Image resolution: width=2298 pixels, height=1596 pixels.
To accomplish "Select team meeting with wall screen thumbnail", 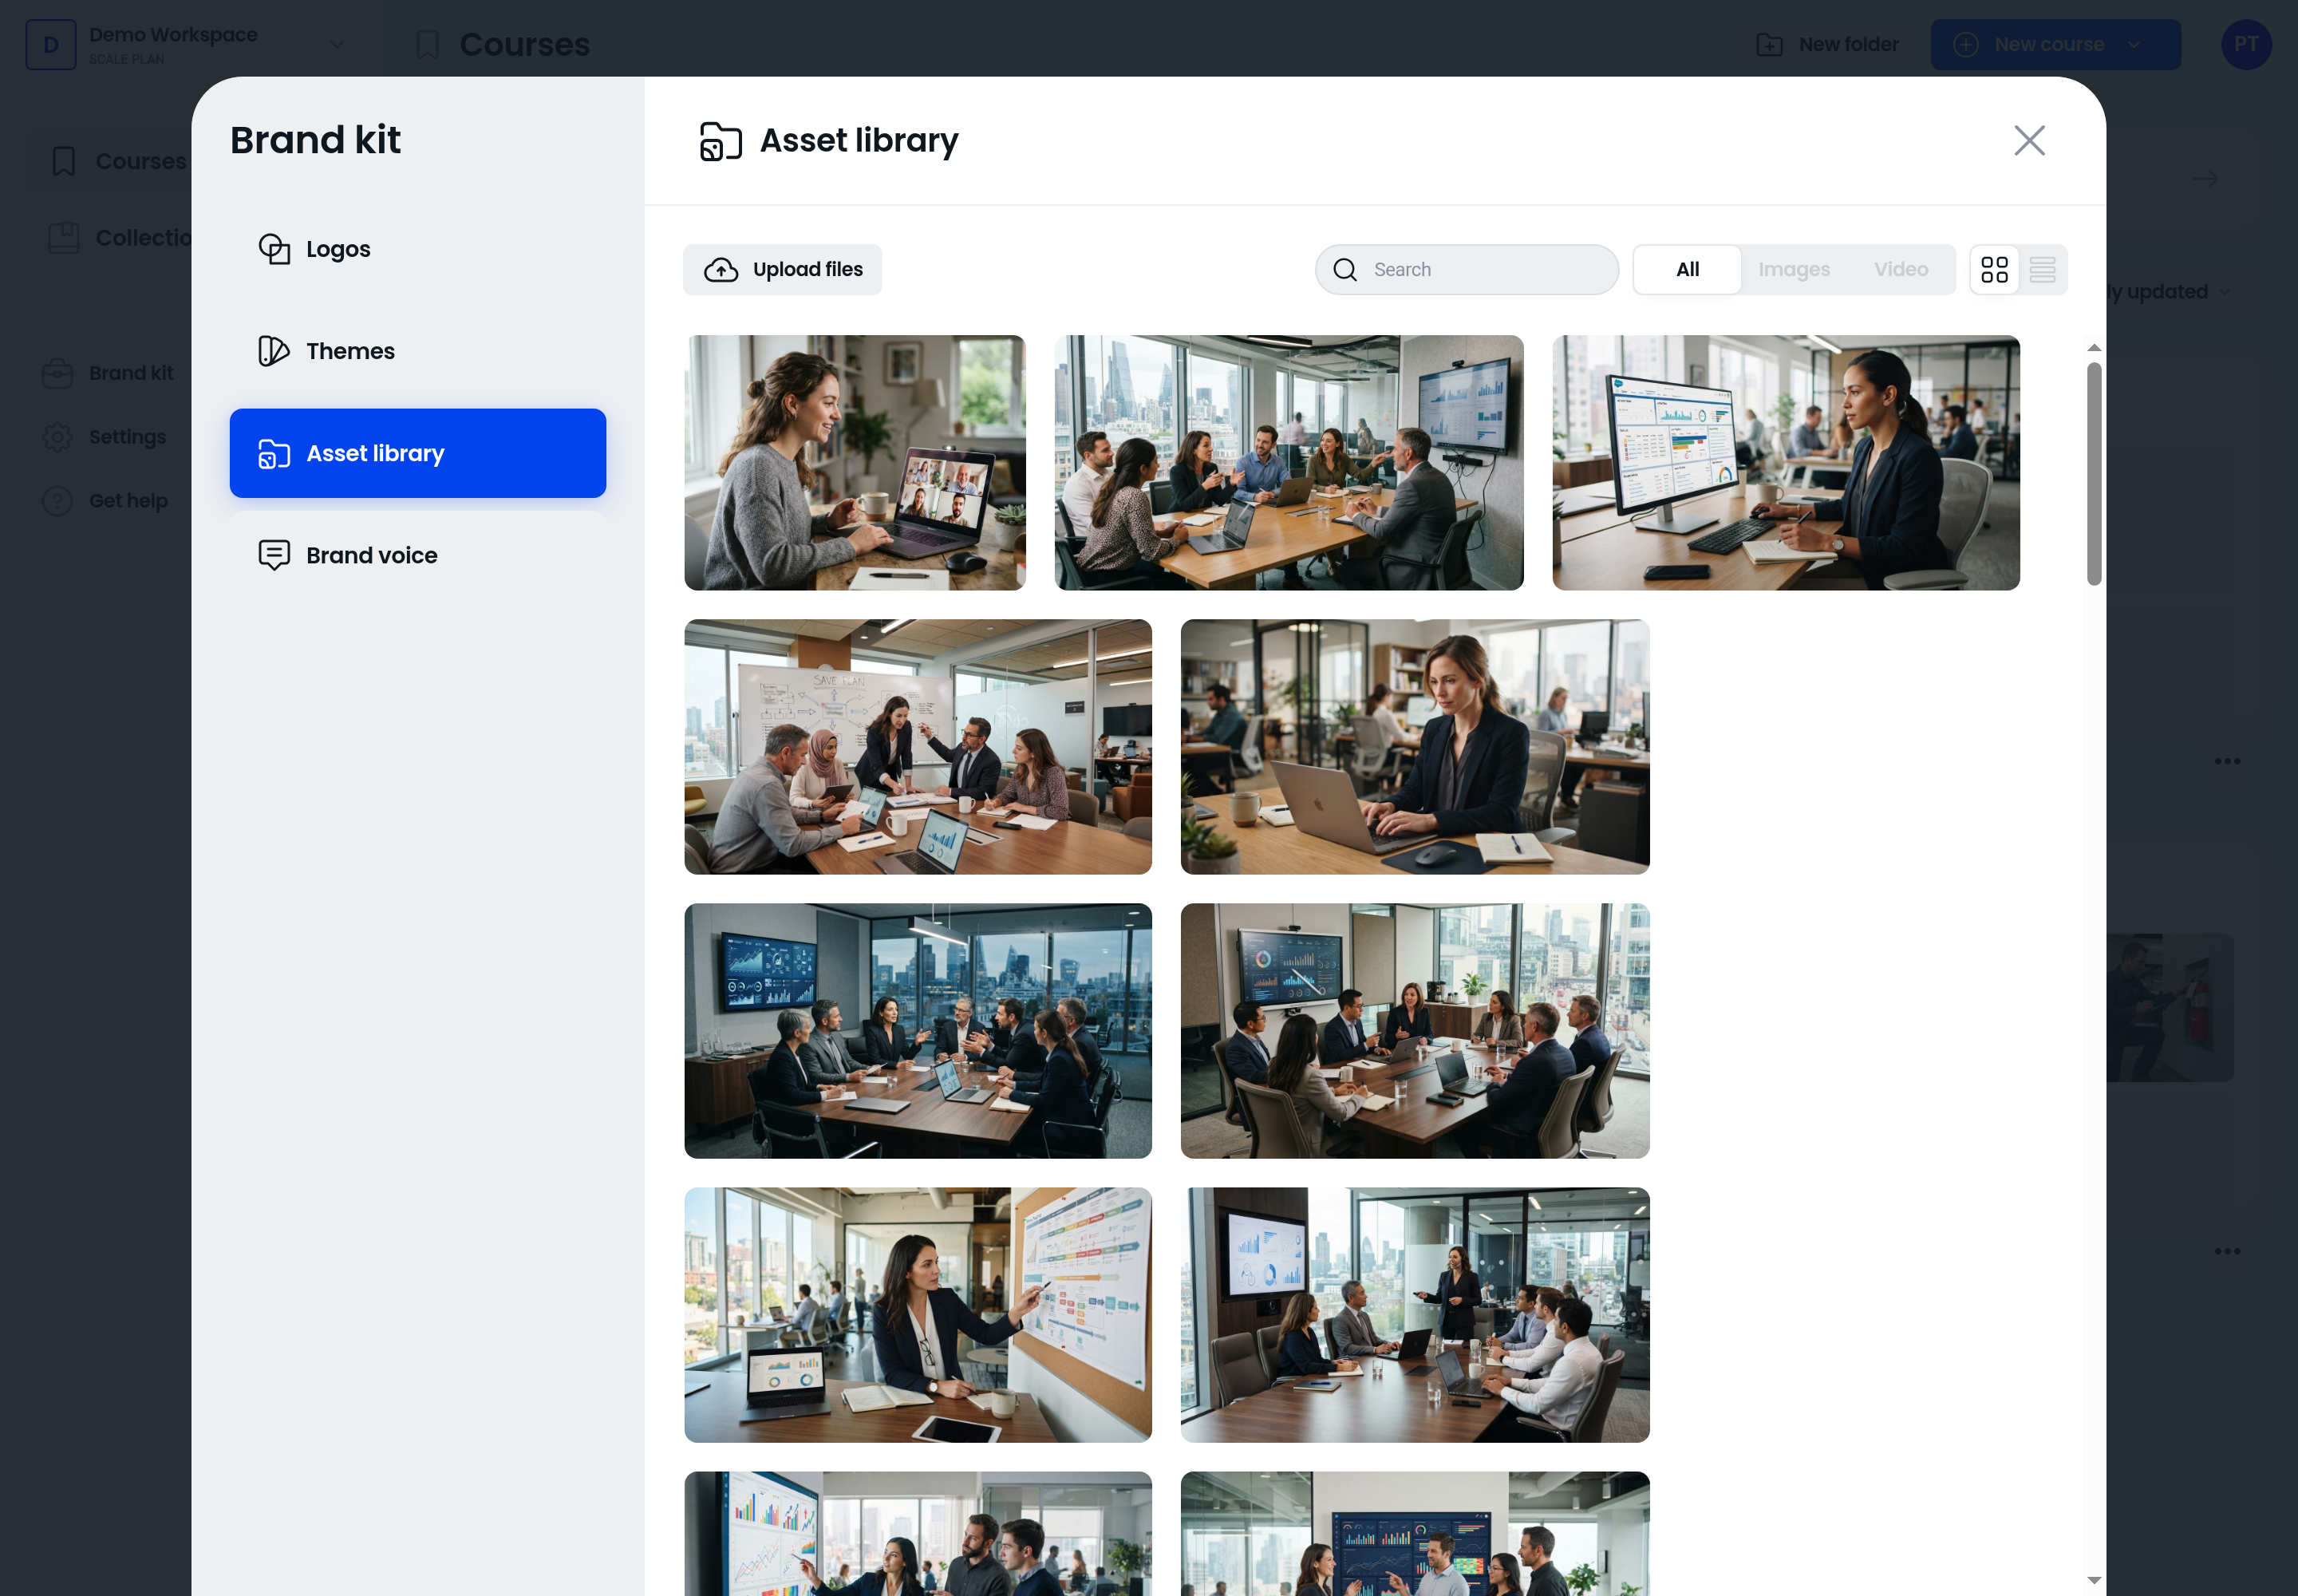I will [1288, 462].
